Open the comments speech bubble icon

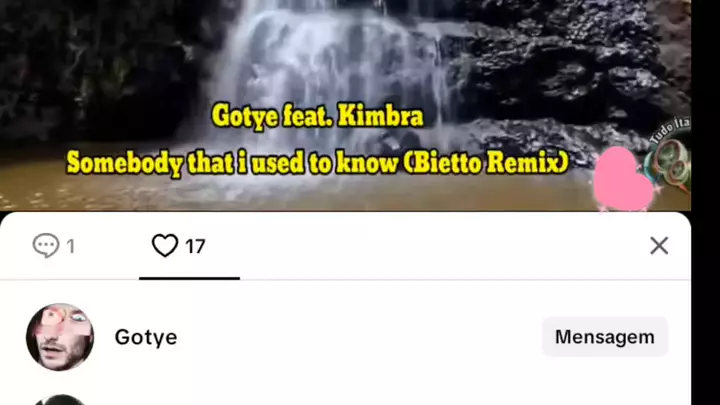(46, 245)
